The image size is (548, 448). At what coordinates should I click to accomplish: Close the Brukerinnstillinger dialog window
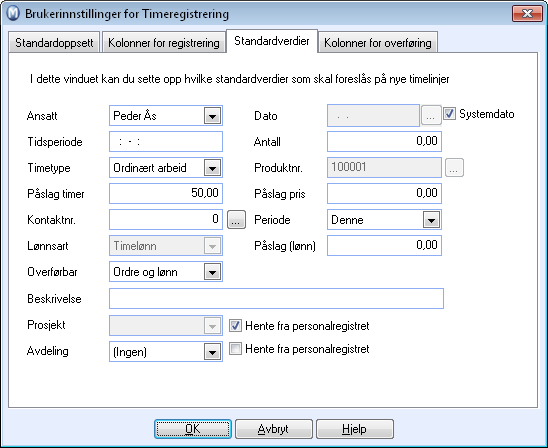point(527,14)
